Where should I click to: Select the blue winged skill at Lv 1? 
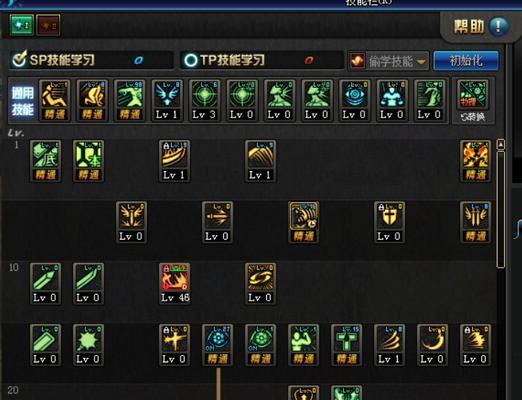pyautogui.click(x=166, y=100)
